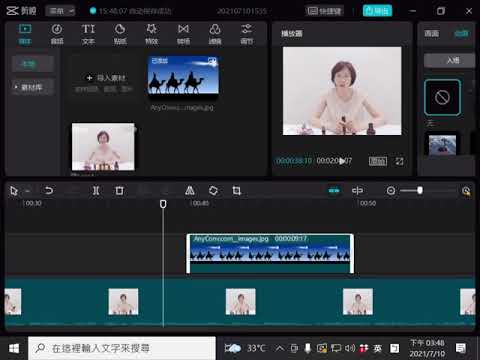Switch the input language indicator

(x=377, y=349)
